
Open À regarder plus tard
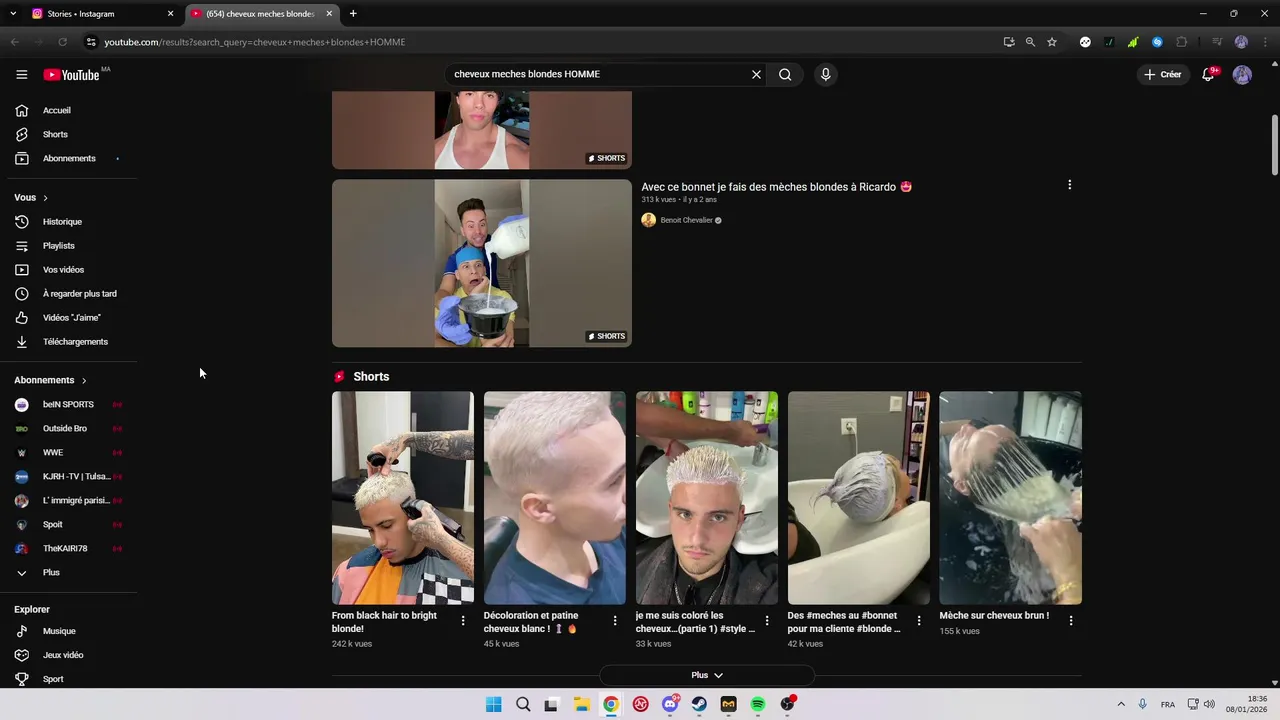point(68,293)
